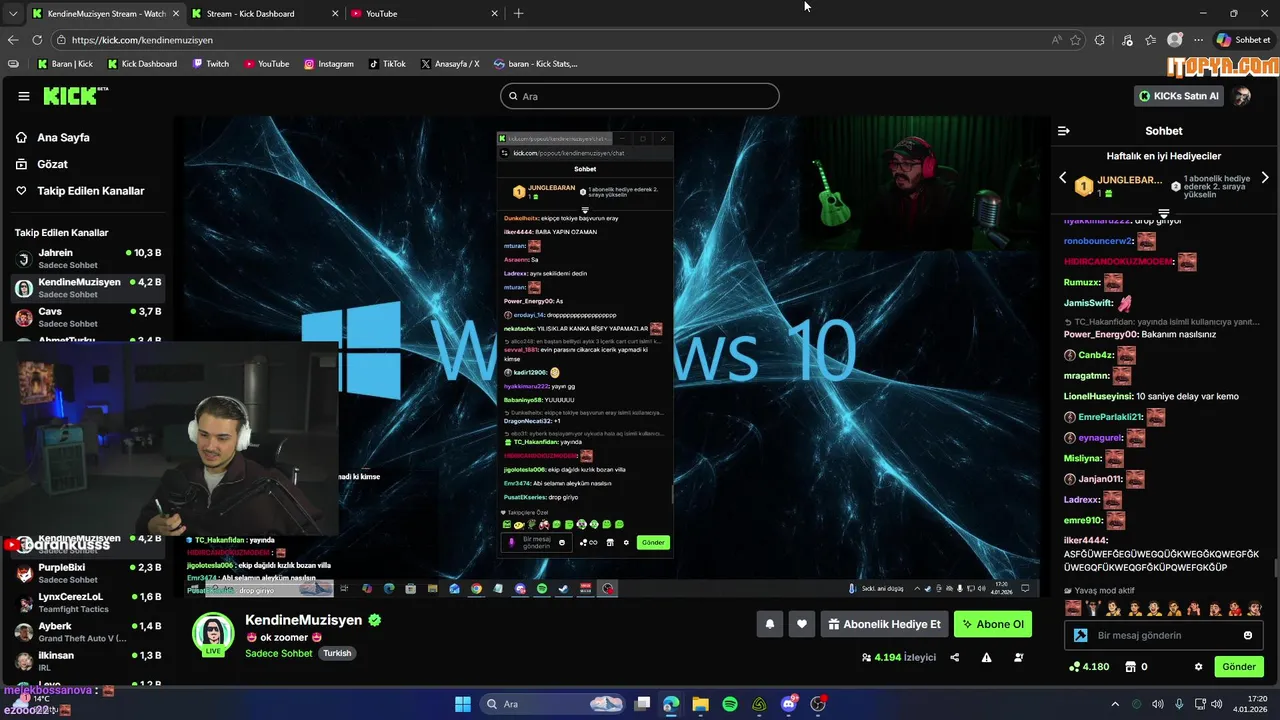The height and width of the screenshot is (720, 1280).
Task: Open a new browser tab
Action: click(518, 13)
